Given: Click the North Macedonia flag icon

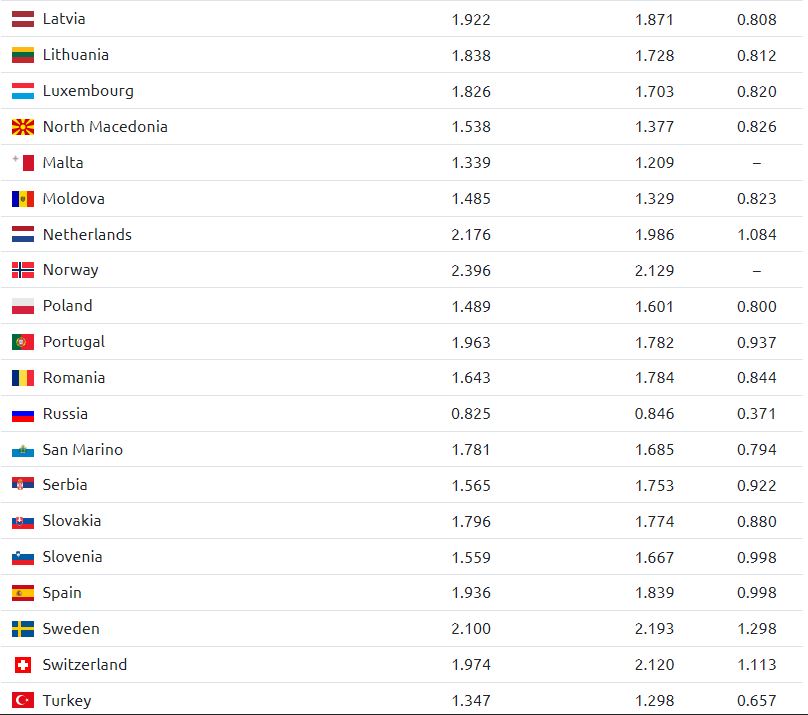Looking at the screenshot, I should click(x=23, y=127).
